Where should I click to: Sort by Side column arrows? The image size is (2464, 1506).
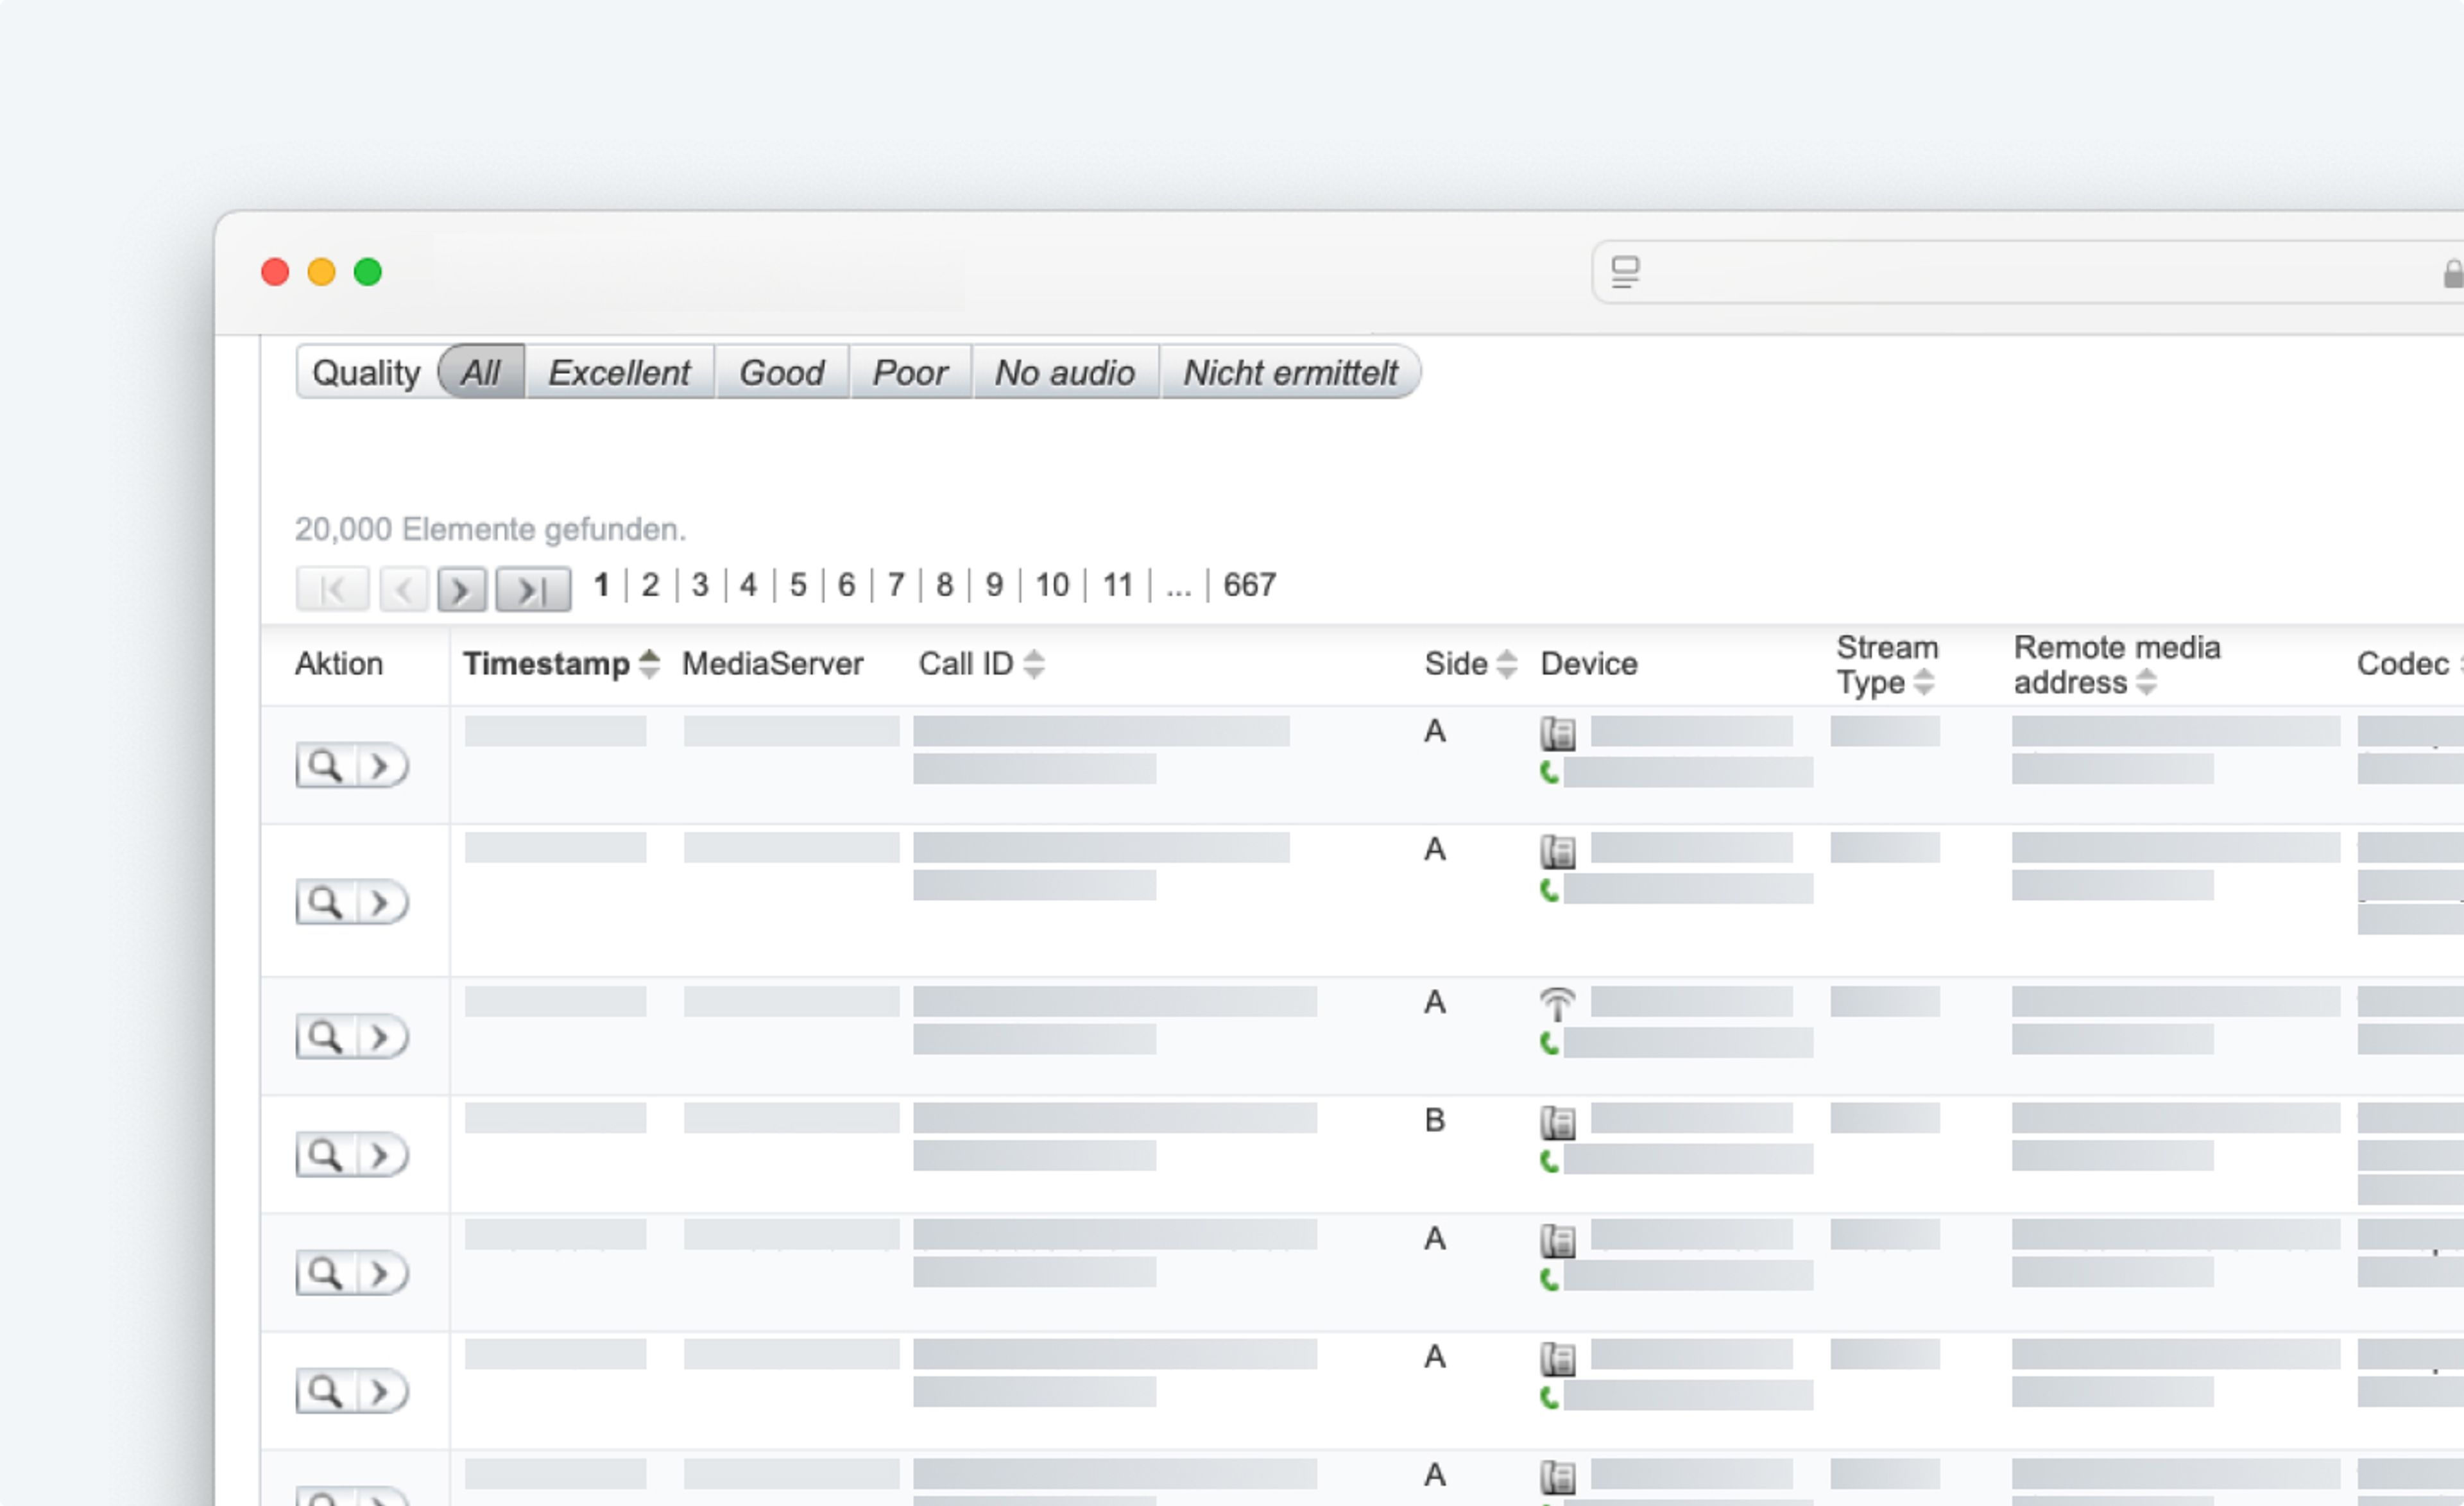(x=1506, y=664)
